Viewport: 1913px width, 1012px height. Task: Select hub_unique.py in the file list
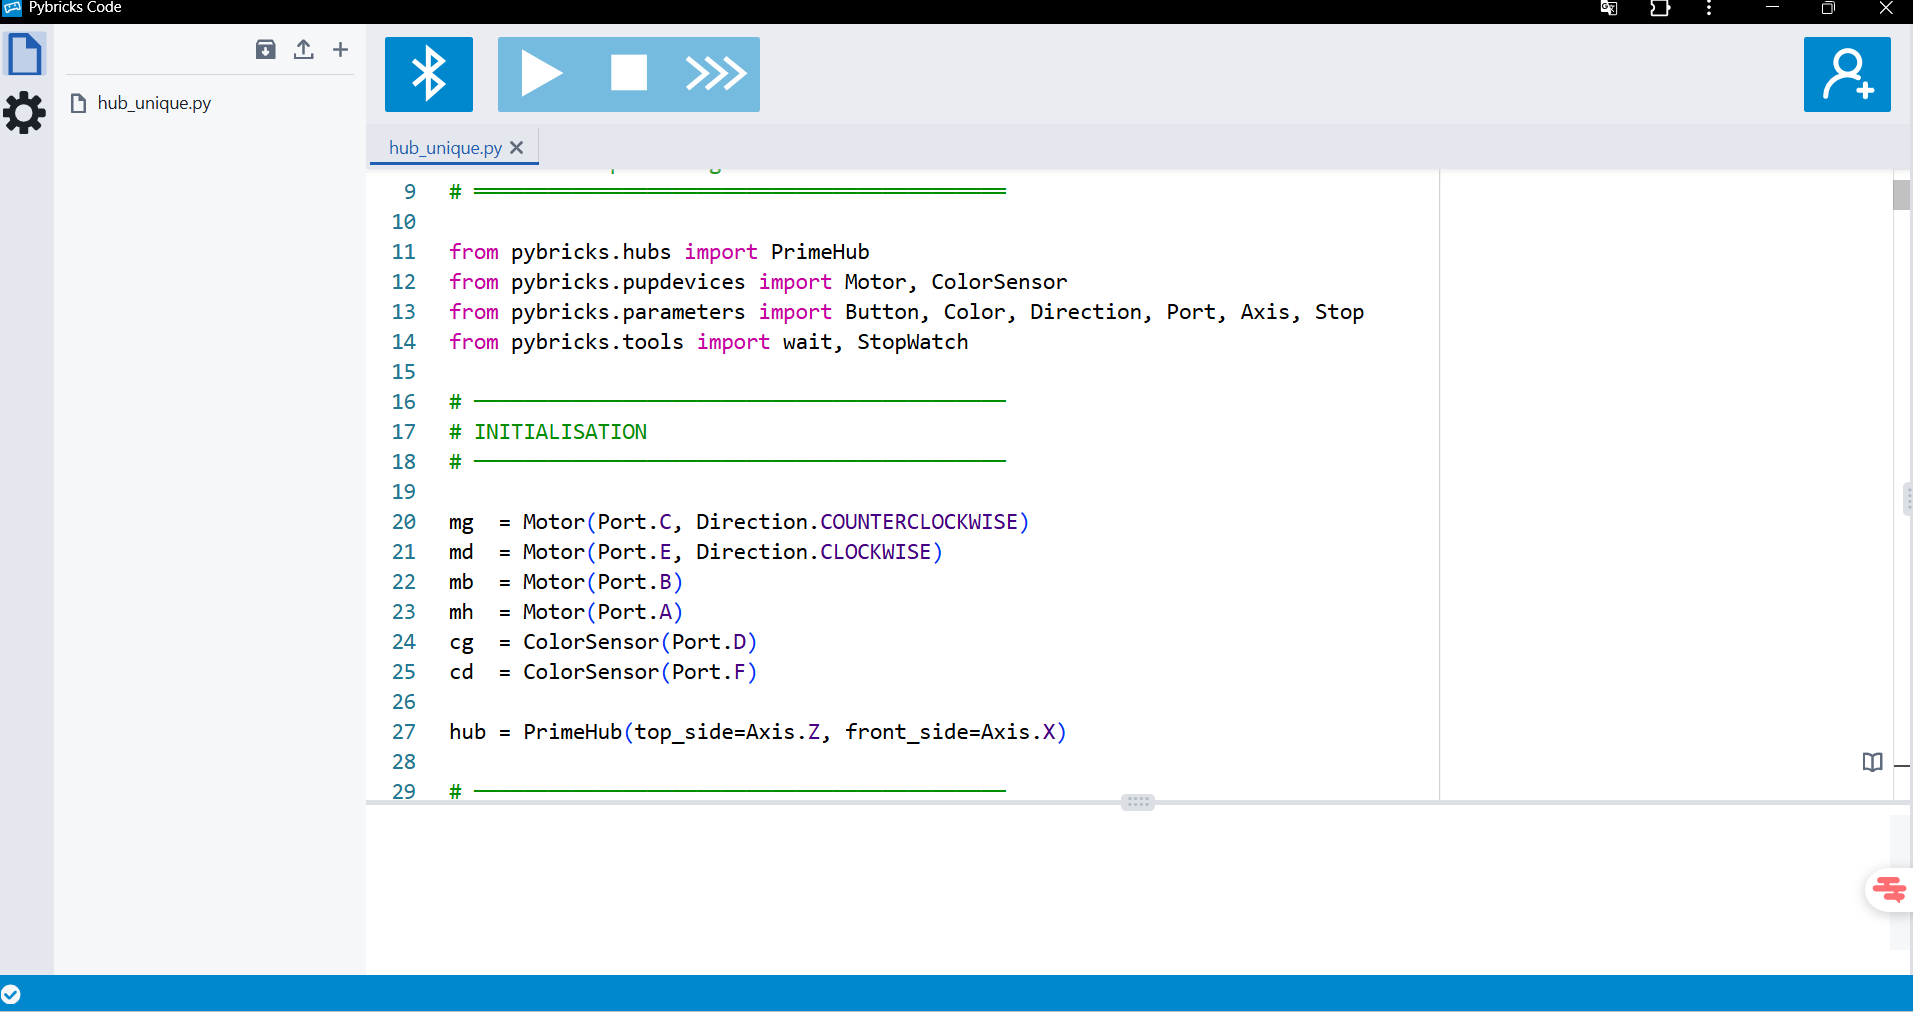coord(154,103)
